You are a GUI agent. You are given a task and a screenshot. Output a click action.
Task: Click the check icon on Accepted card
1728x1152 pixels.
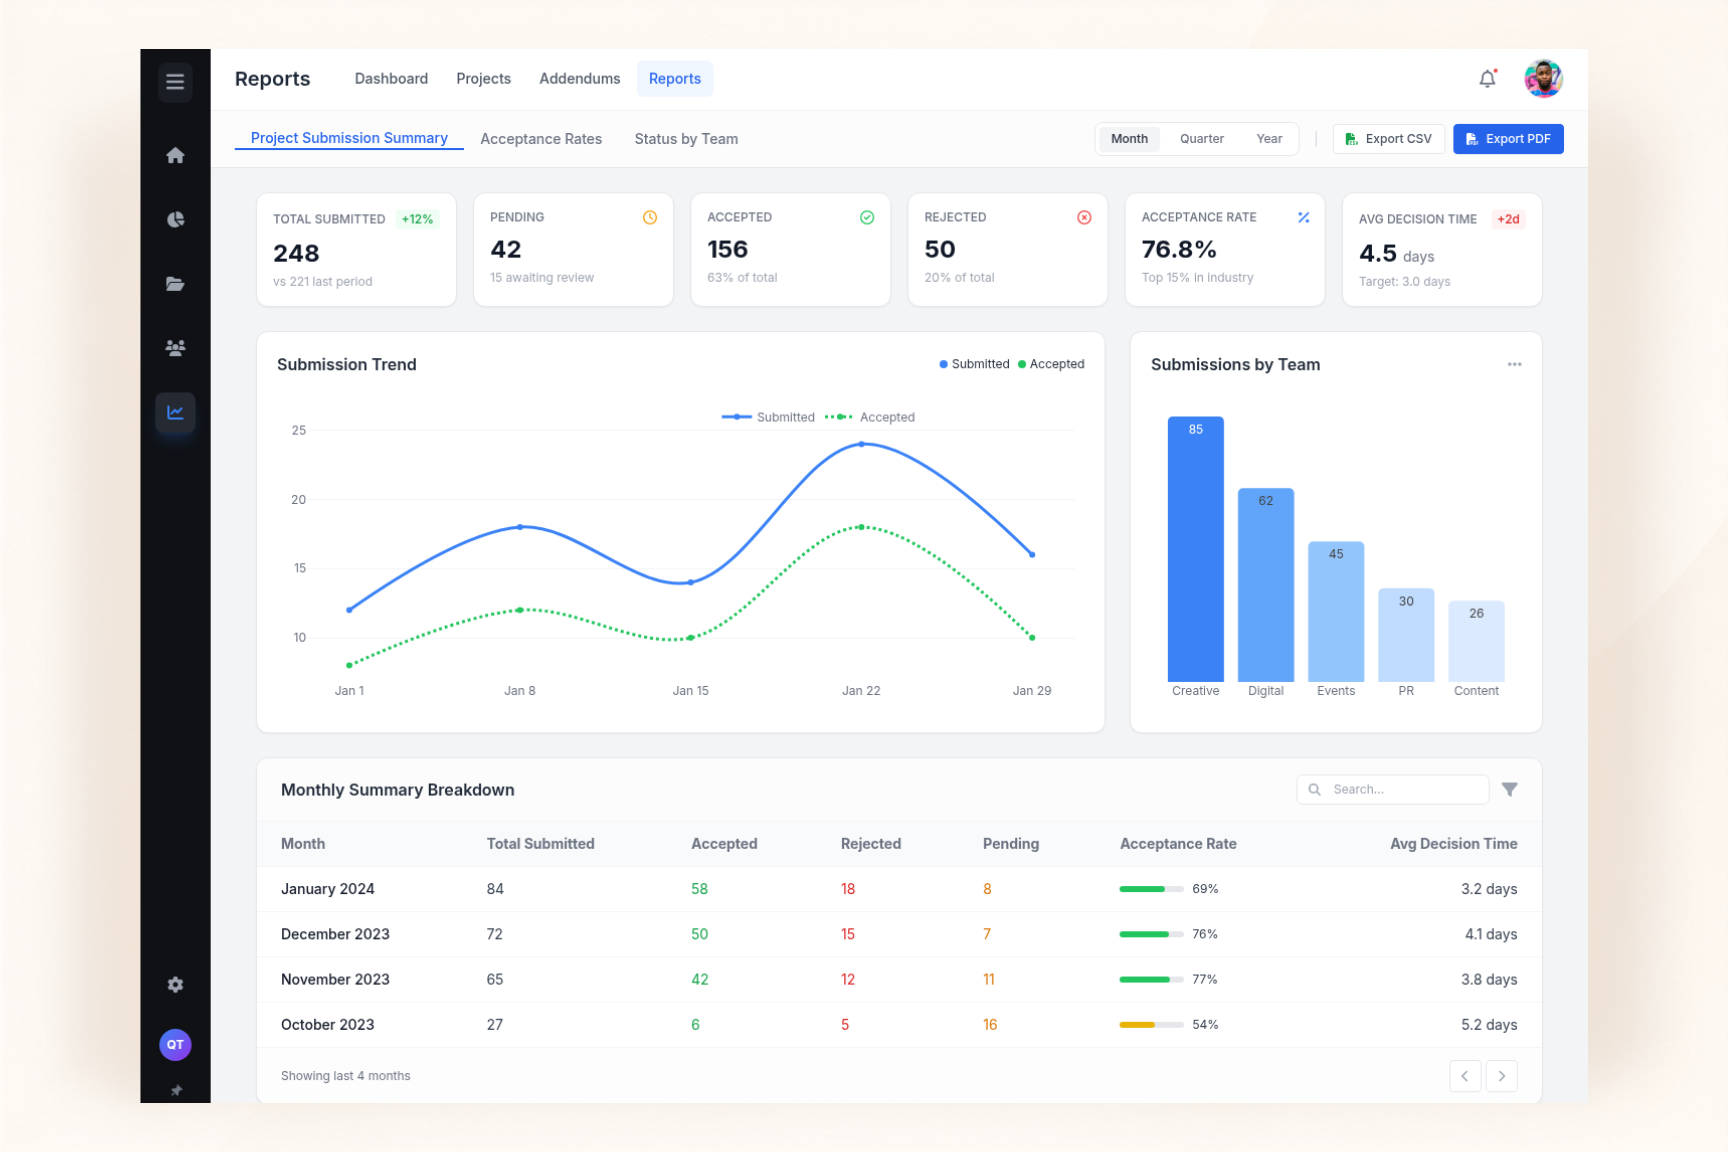pos(867,217)
